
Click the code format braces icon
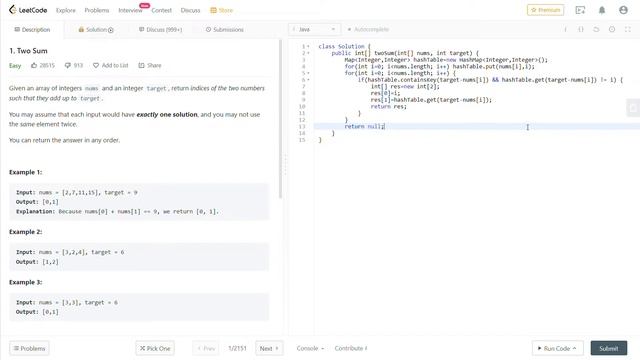coord(581,29)
